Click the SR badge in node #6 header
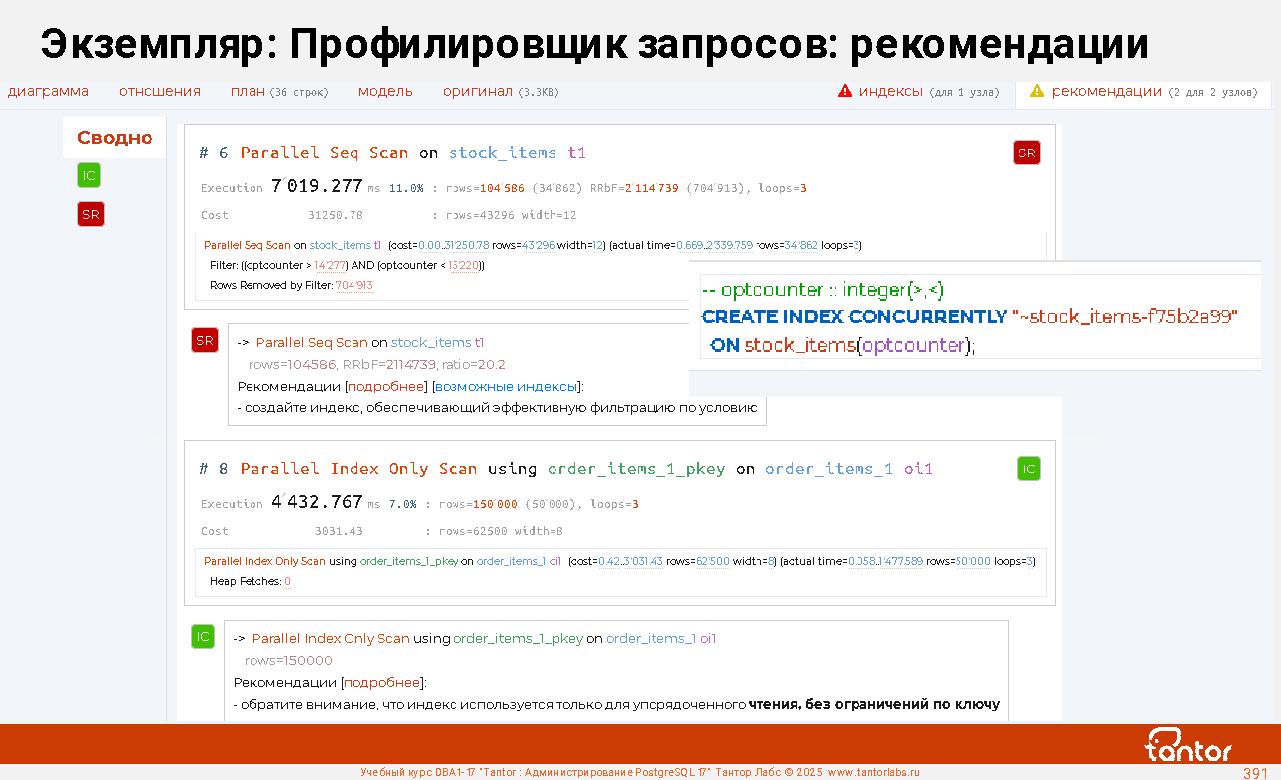1281x780 pixels. coord(1026,152)
